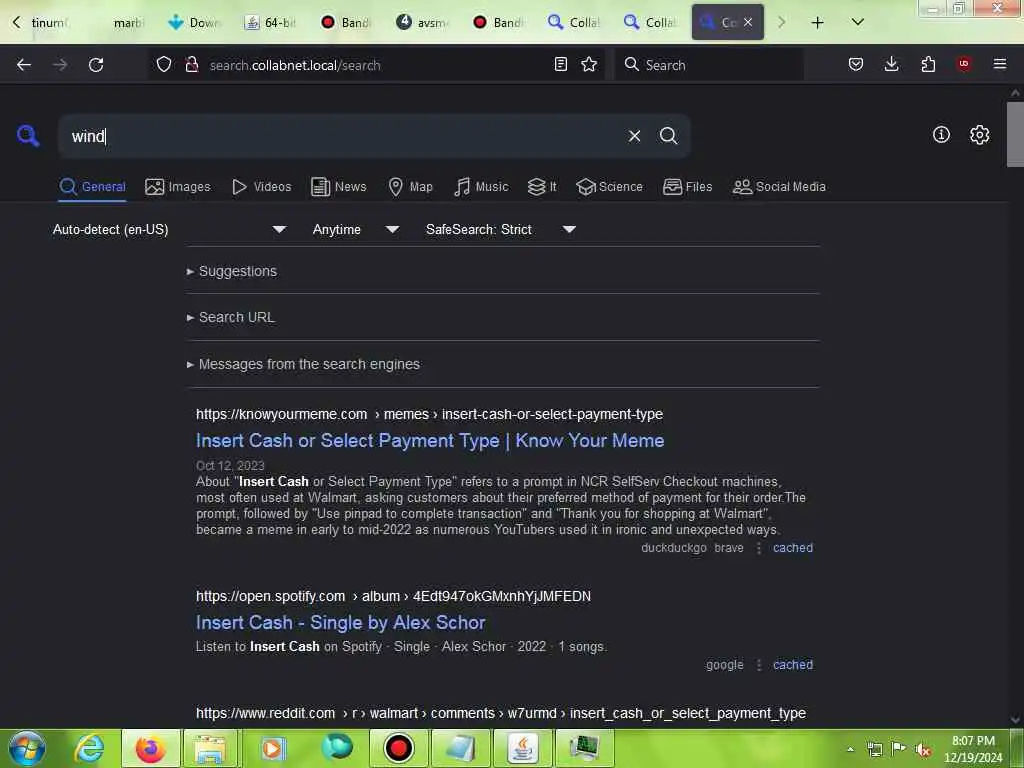Switch to the avsm browser tab
This screenshot has width=1024, height=768.
click(x=422, y=22)
